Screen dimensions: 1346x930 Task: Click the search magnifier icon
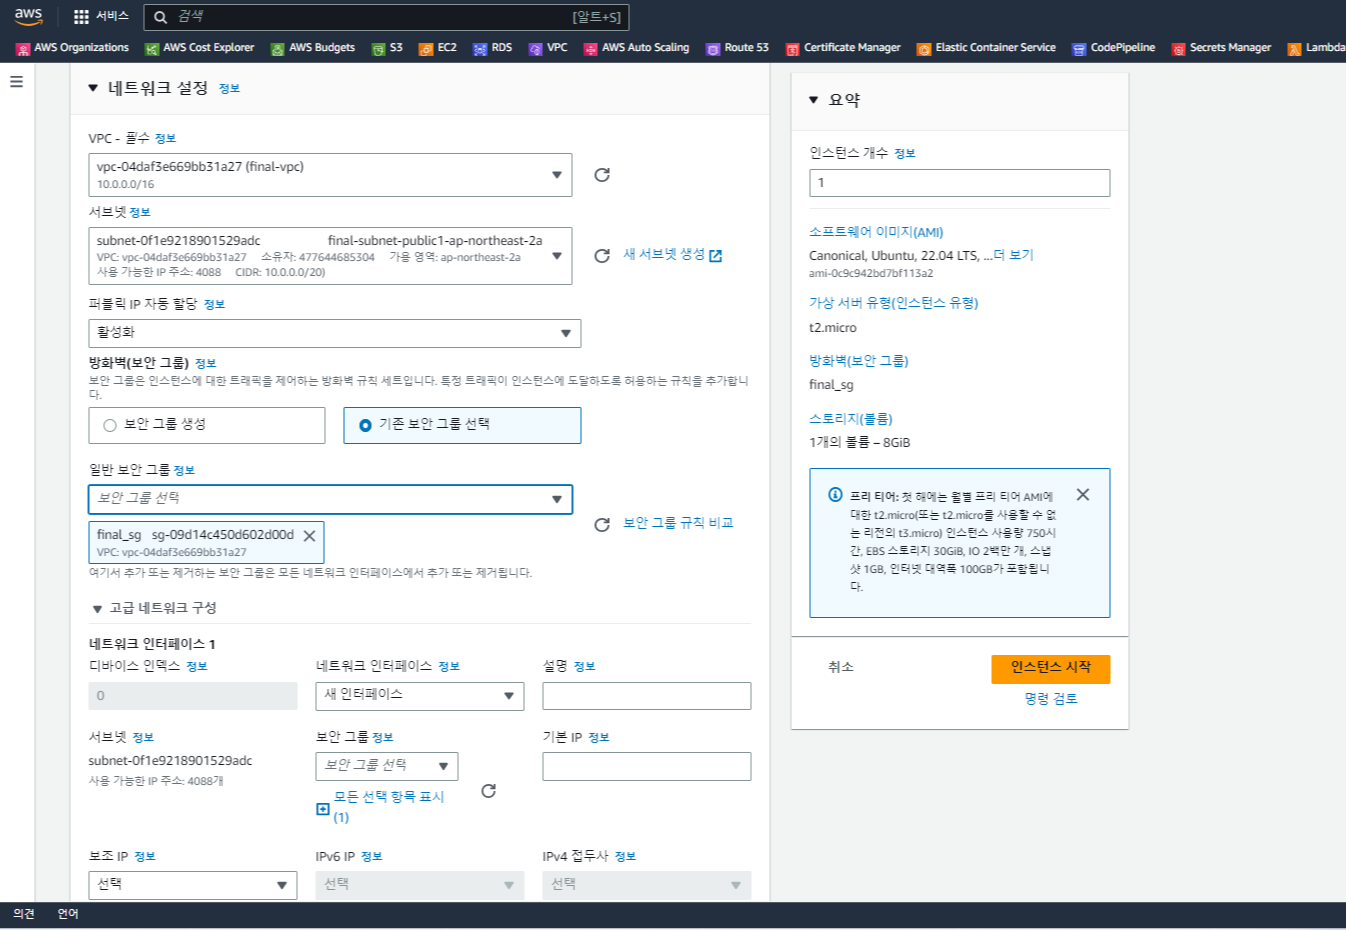point(160,17)
